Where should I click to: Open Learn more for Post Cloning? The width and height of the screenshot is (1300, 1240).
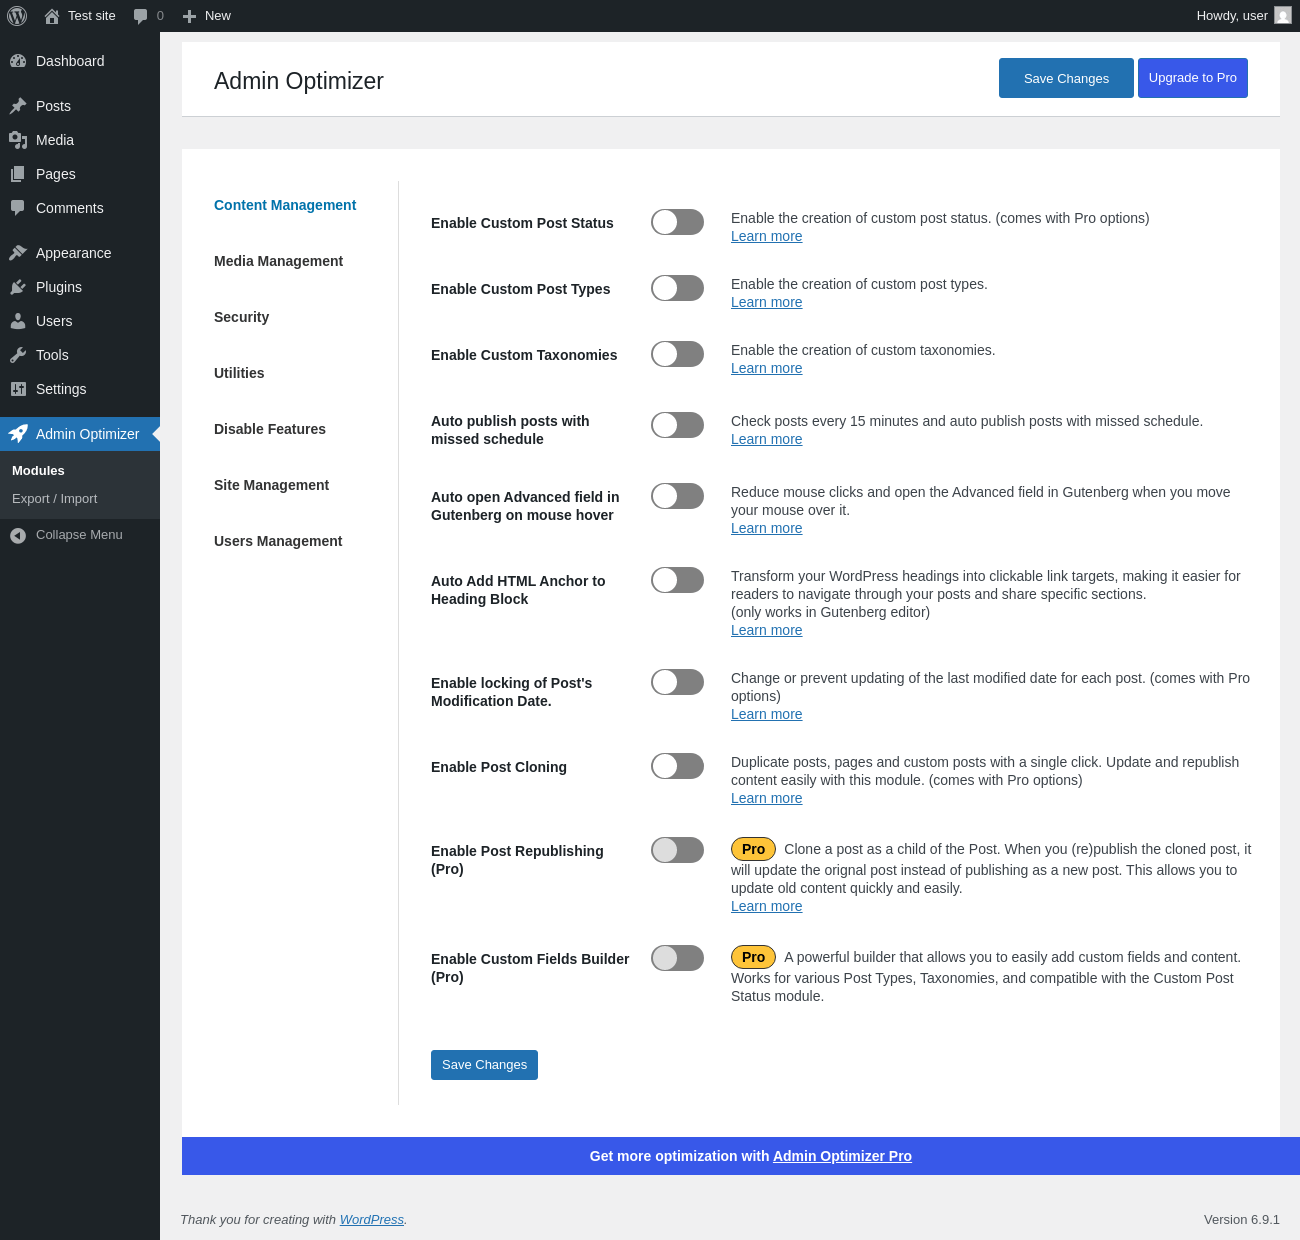[766, 798]
